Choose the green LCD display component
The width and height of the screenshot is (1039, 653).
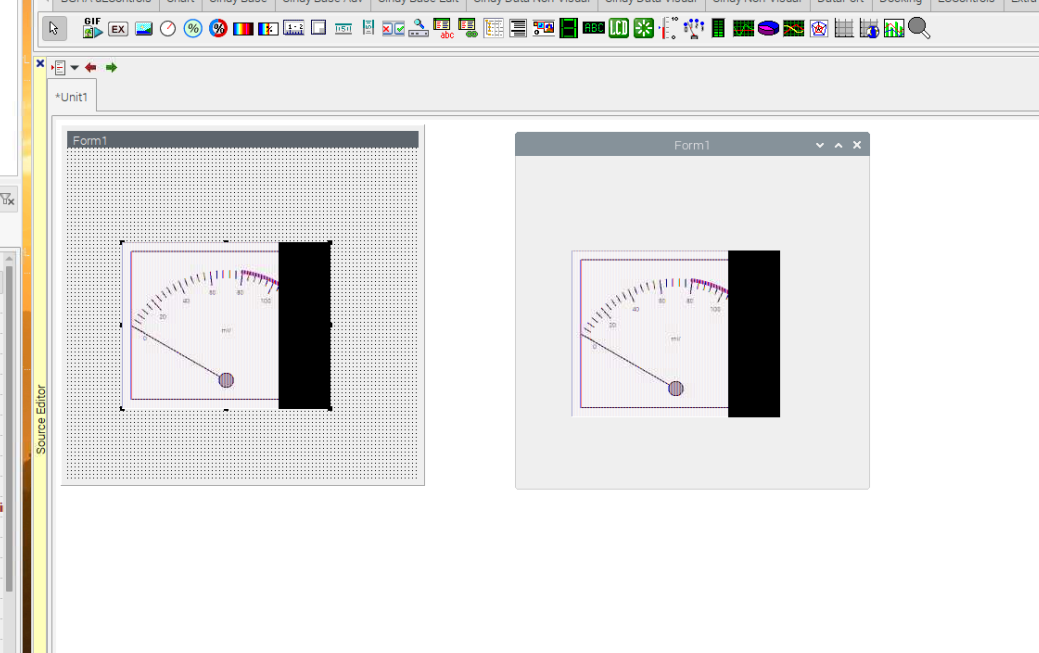tap(618, 29)
